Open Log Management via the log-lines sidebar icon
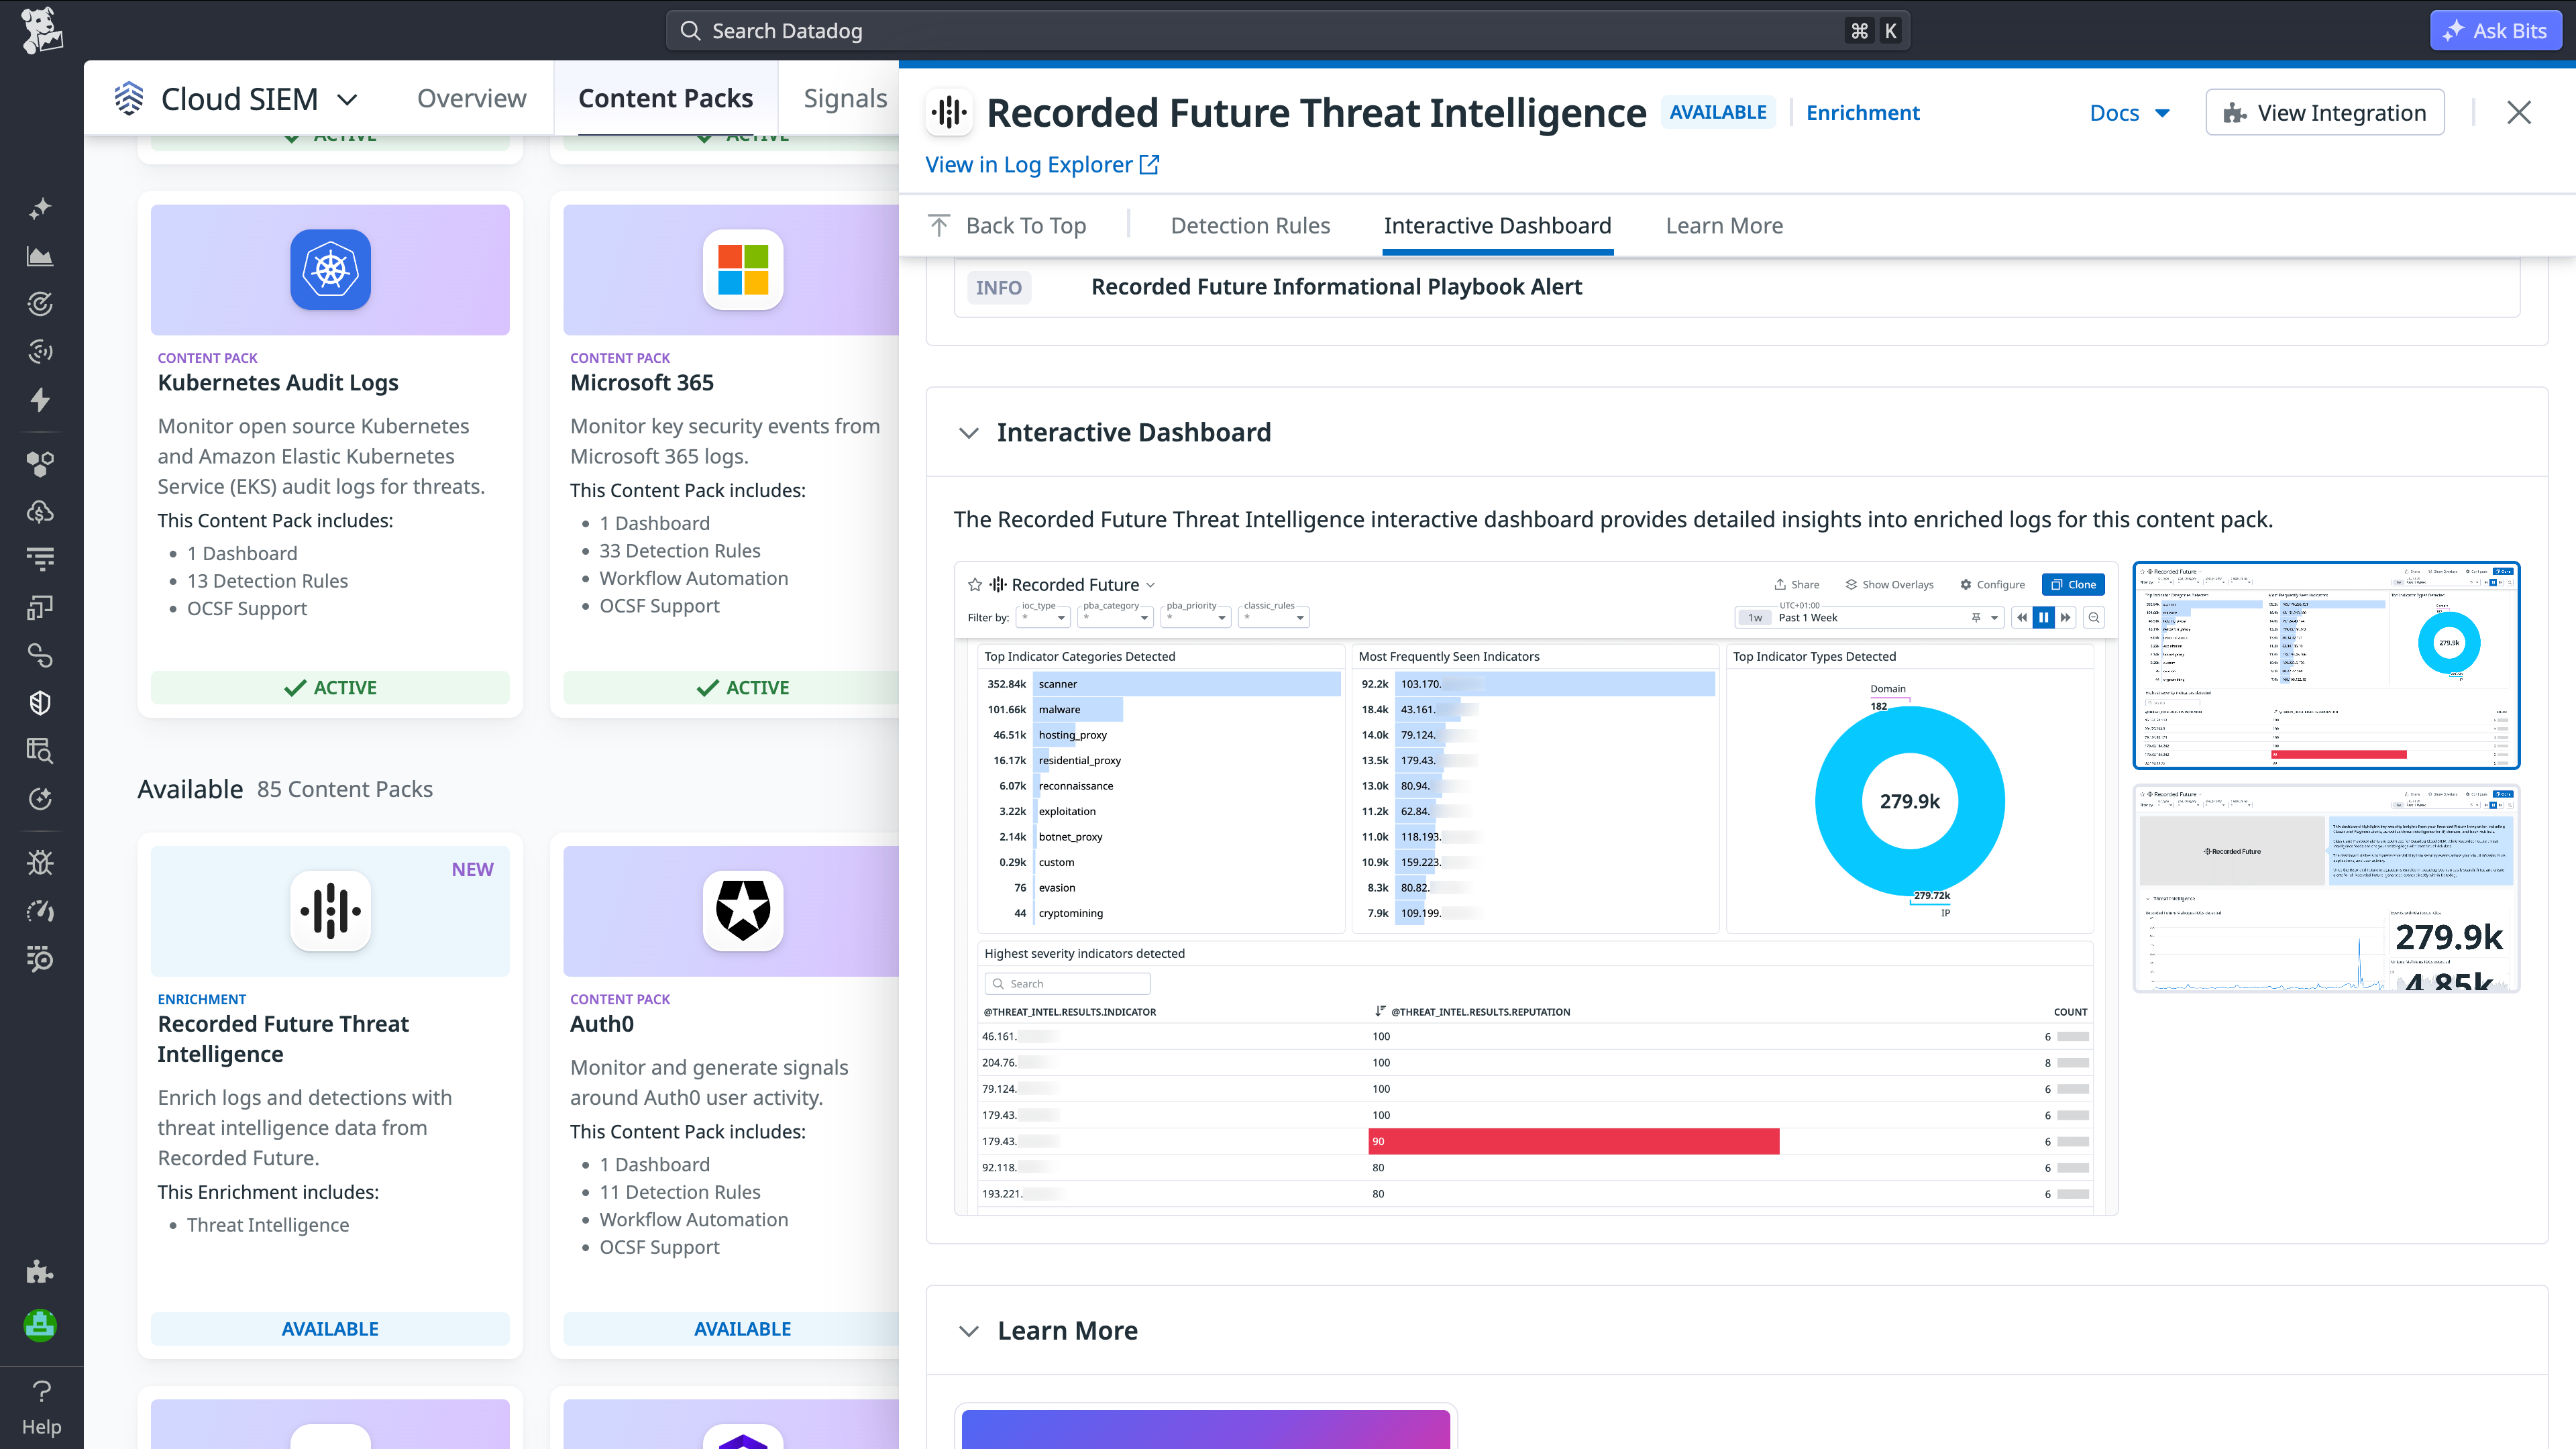Screen dimensions: 2576x1449 pyautogui.click(x=40, y=559)
